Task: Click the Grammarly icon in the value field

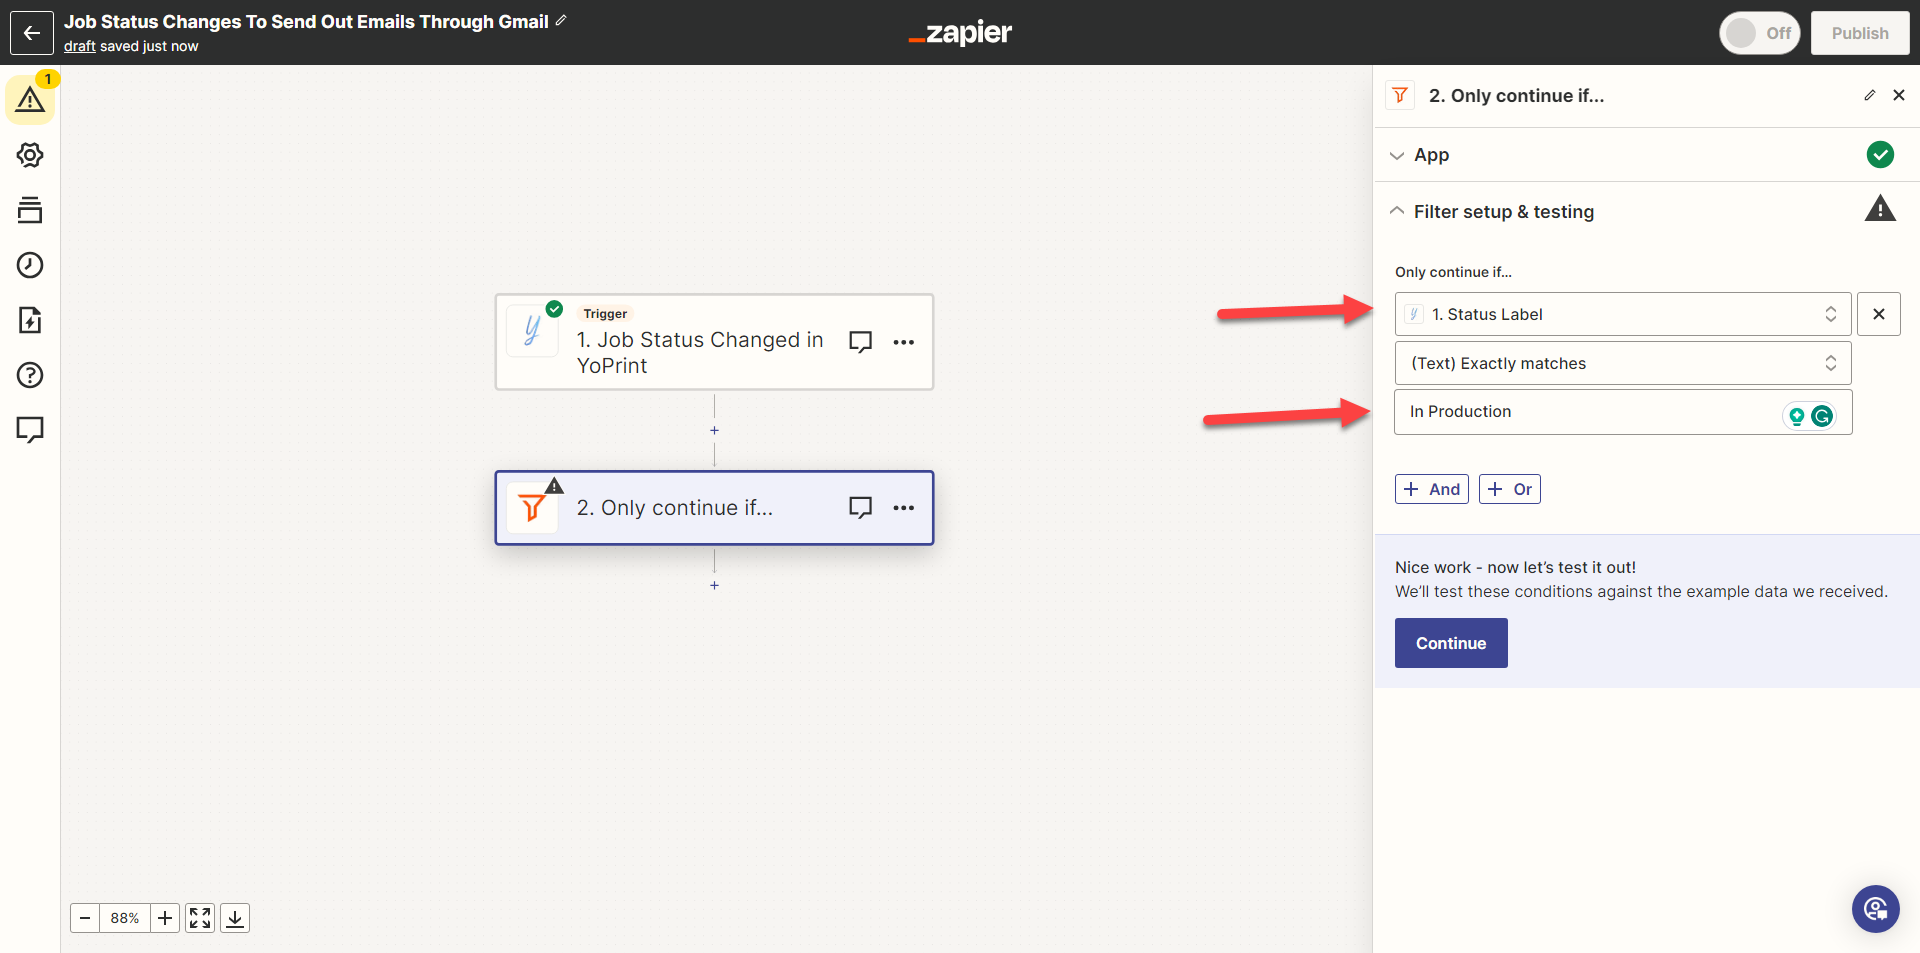Action: pos(1822,416)
